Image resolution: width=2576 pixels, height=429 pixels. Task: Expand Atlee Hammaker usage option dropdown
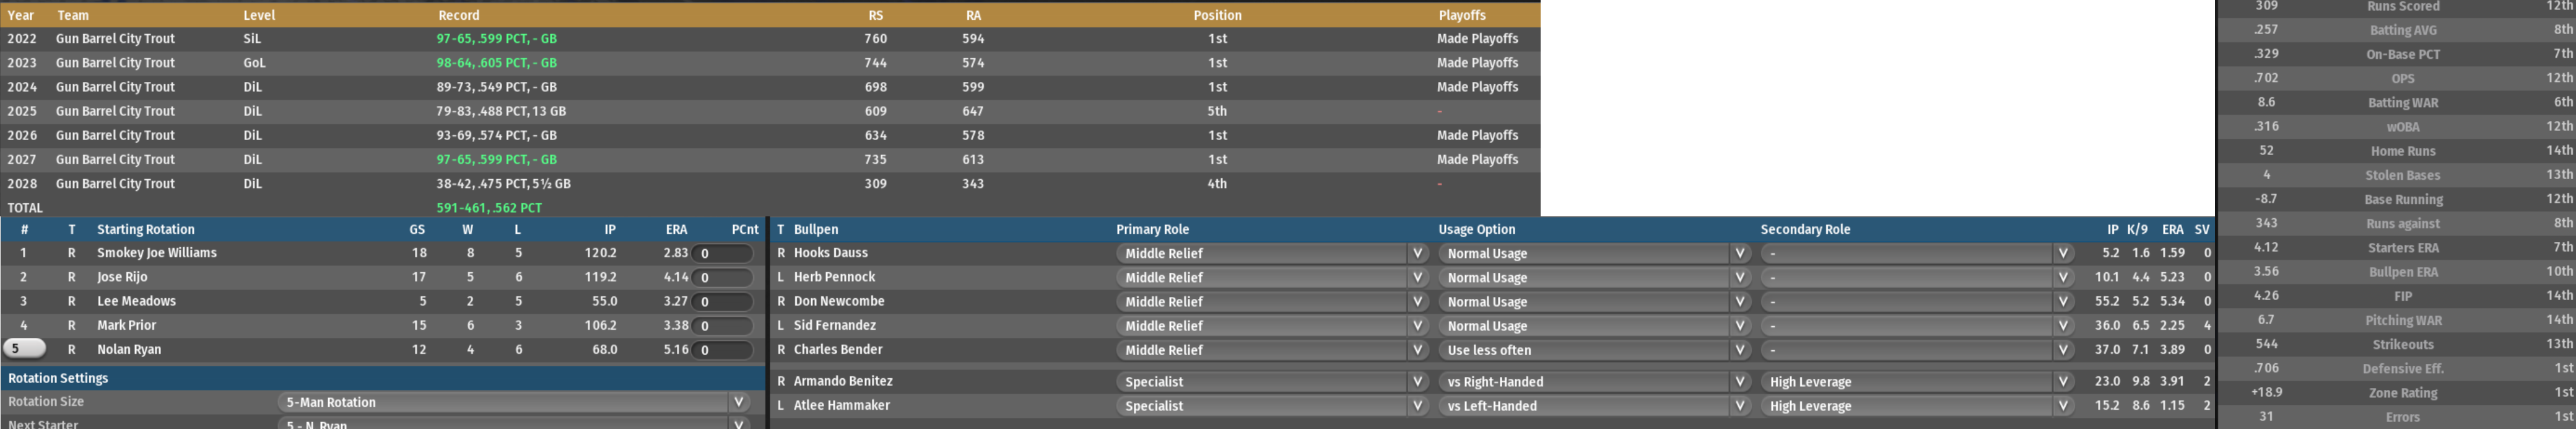pos(1593,406)
